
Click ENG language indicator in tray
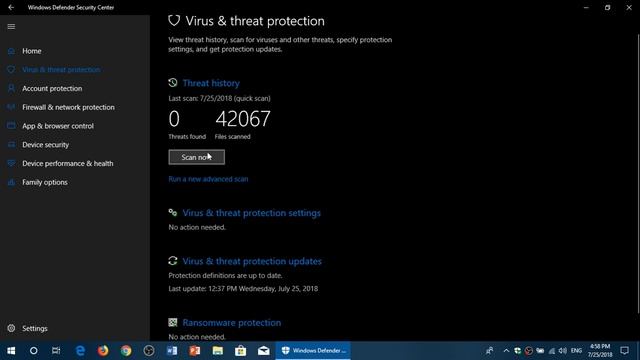click(576, 351)
